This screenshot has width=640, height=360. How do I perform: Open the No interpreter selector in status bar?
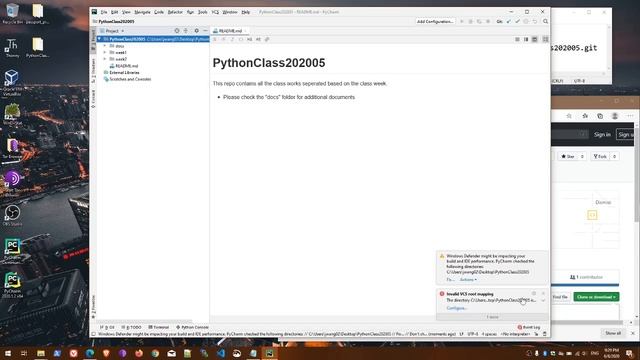(x=515, y=334)
